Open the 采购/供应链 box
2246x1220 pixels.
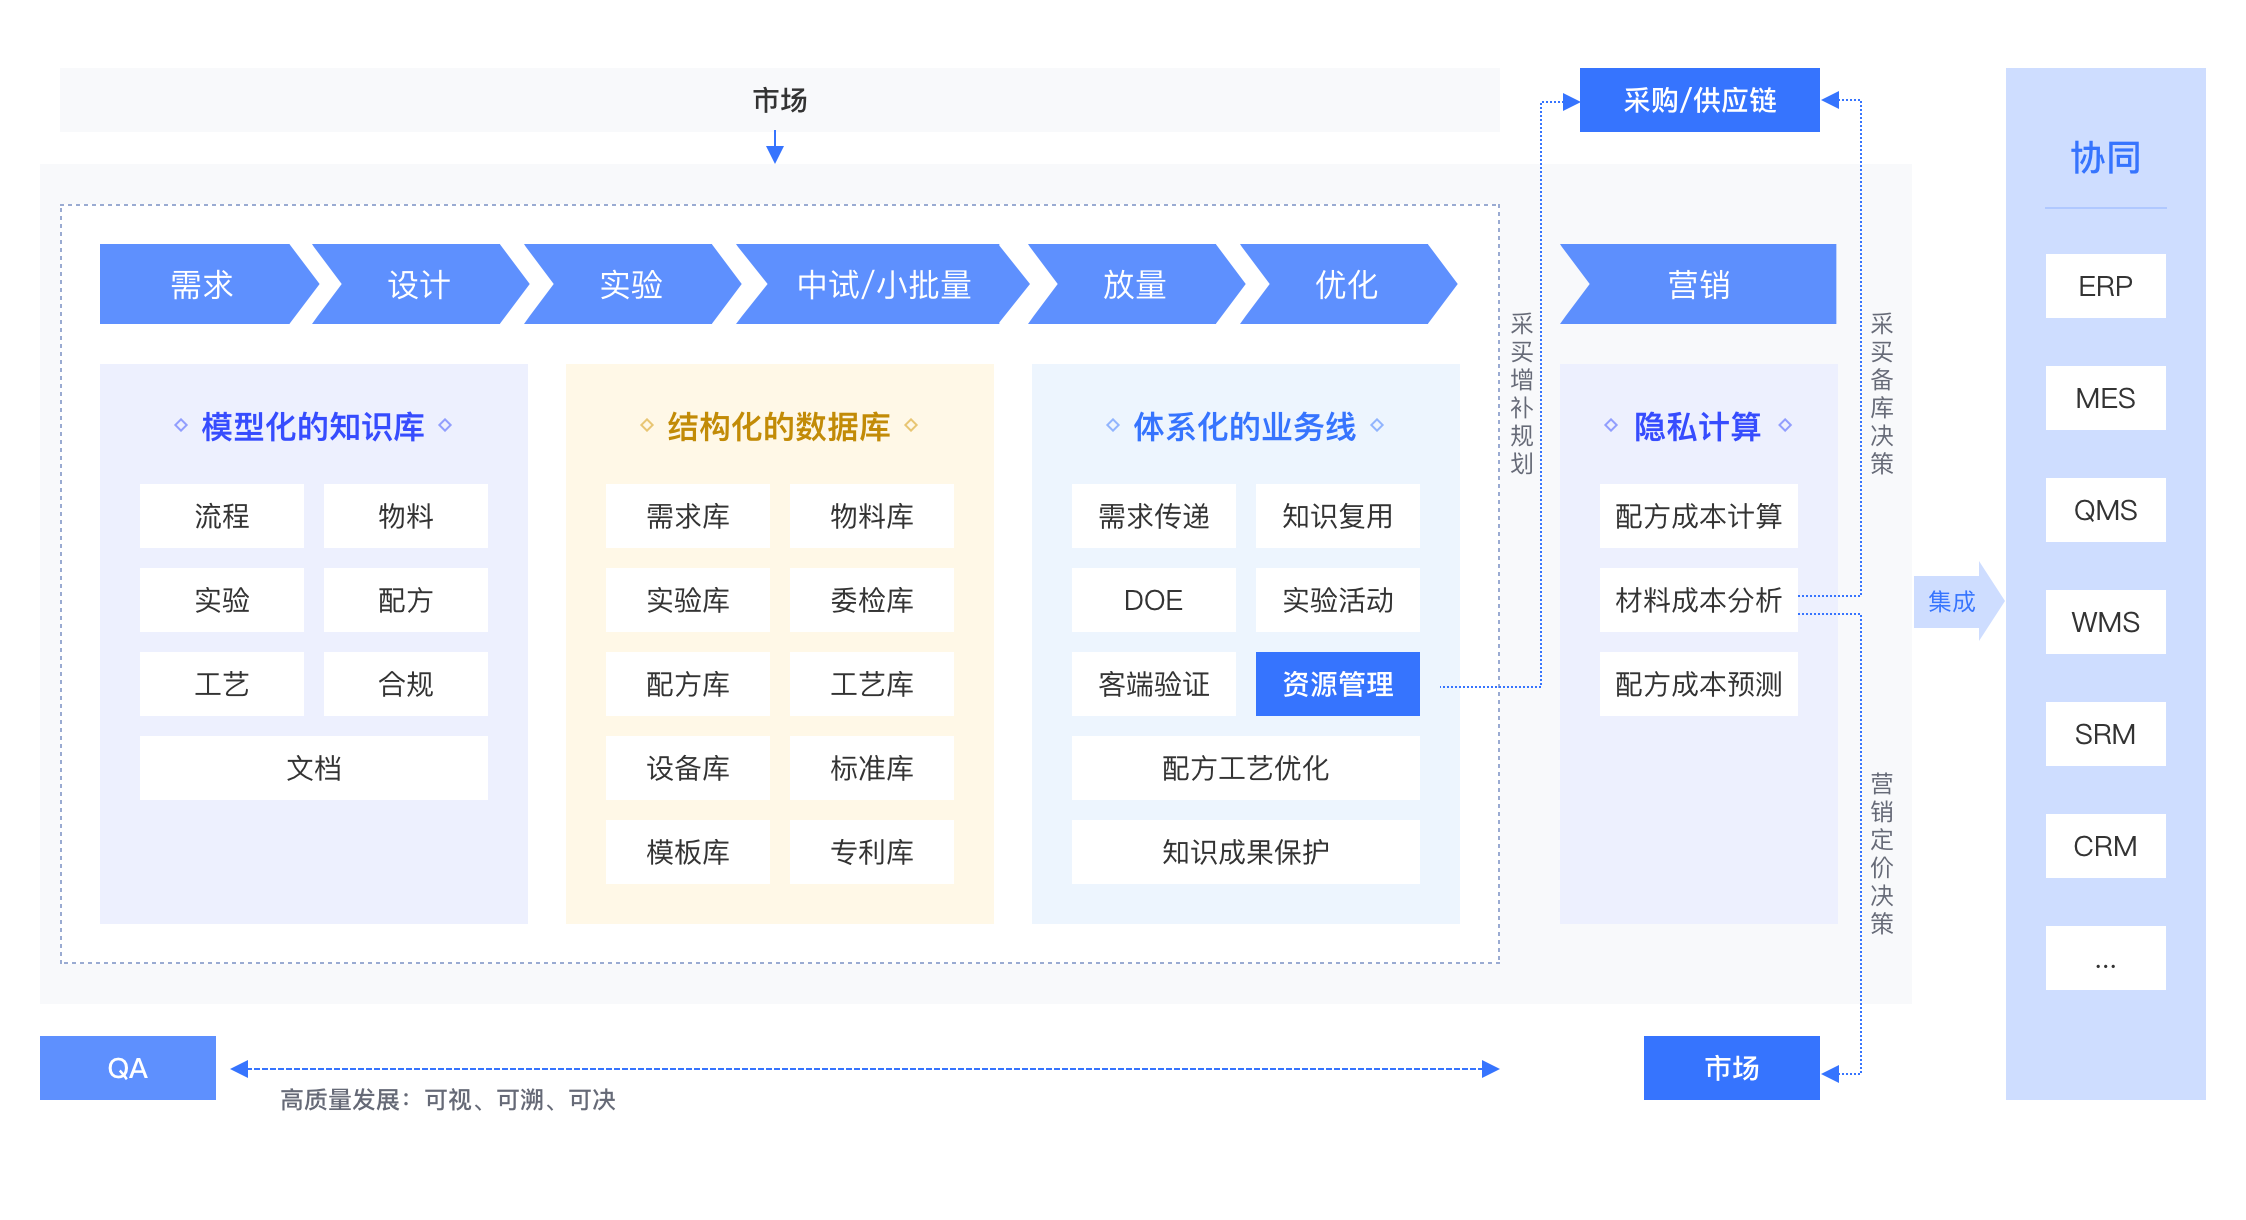click(x=1699, y=100)
